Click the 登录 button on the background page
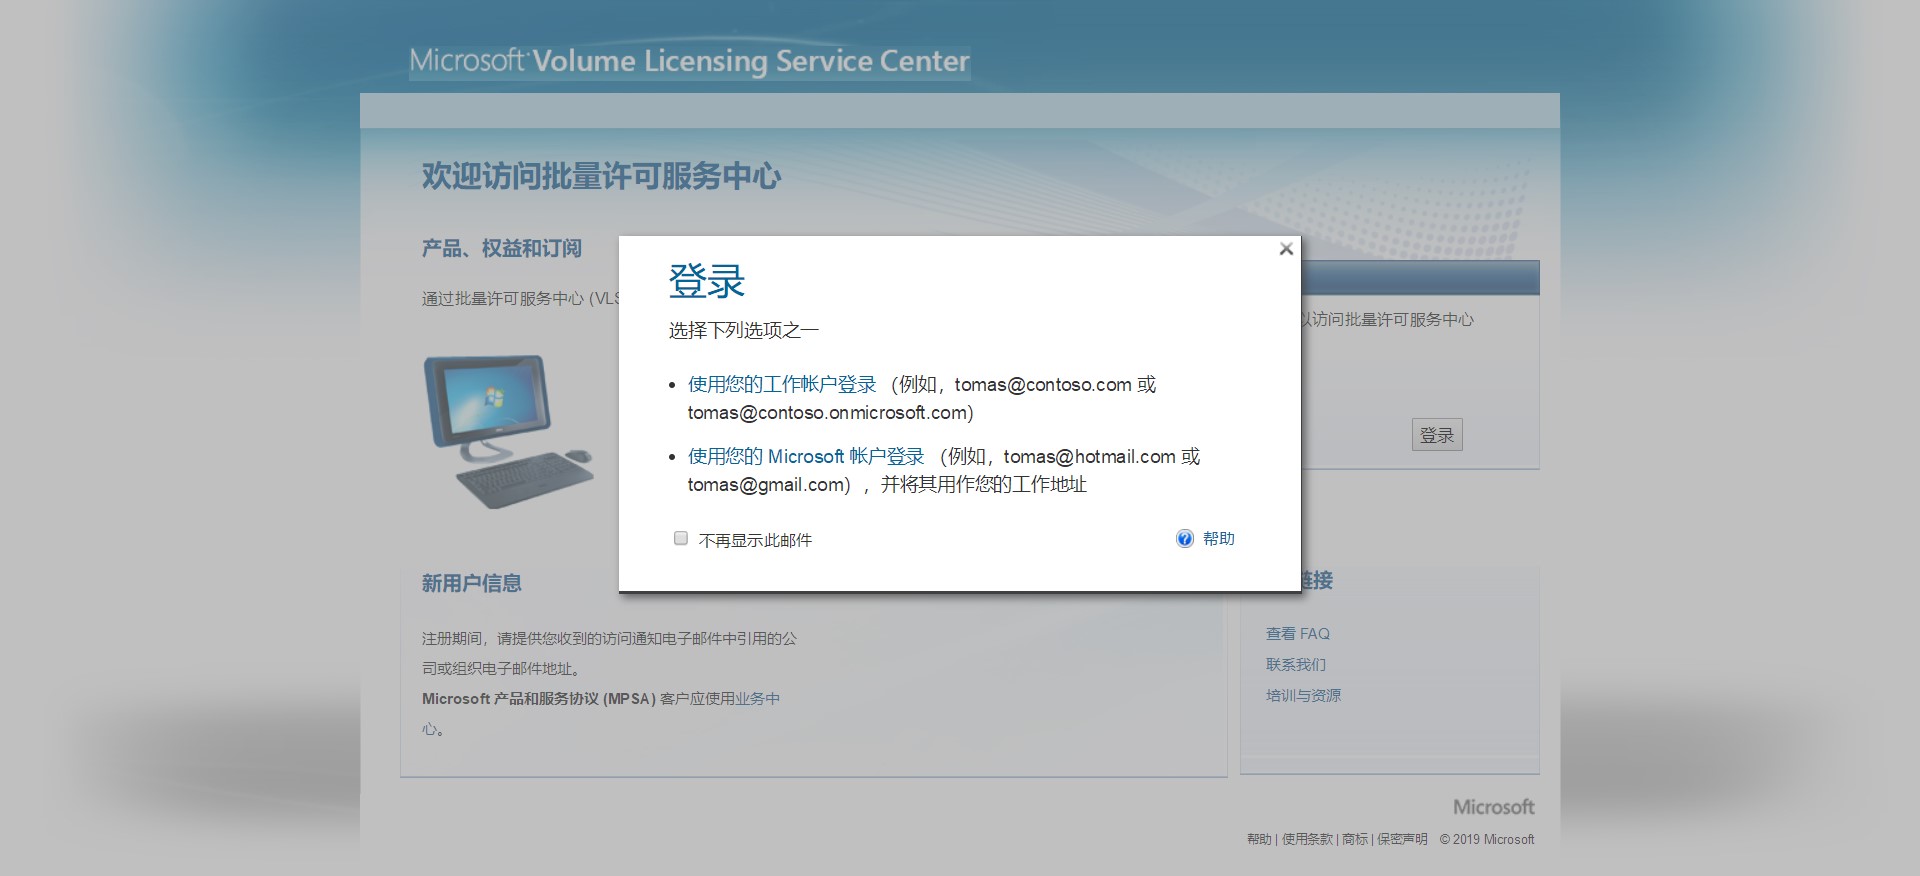The height and width of the screenshot is (876, 1920). 1437,434
